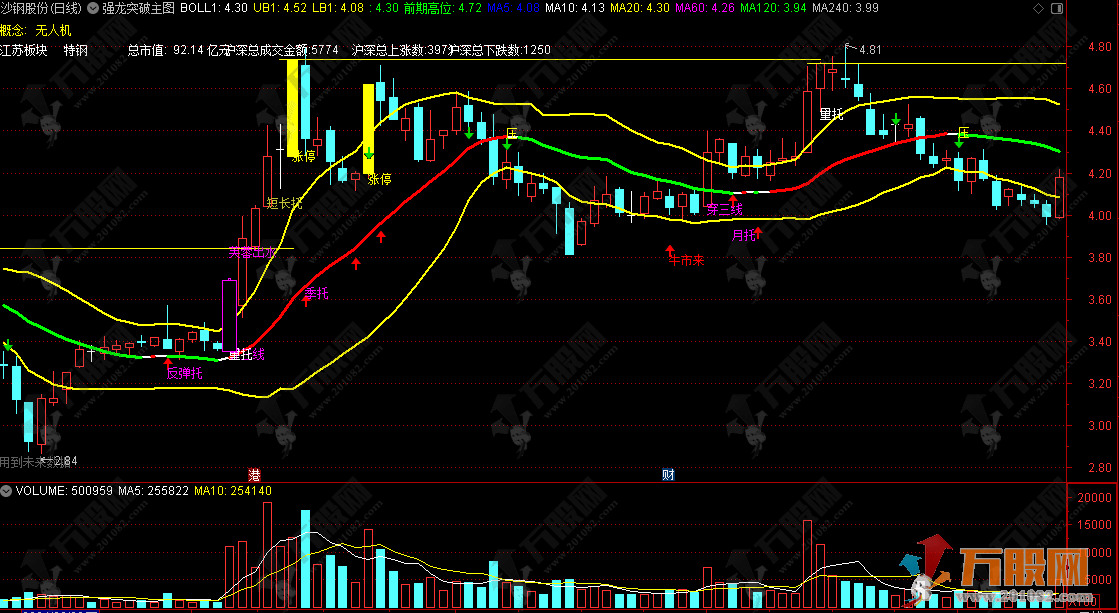Click the MA240: 3.99 readout

coord(846,9)
